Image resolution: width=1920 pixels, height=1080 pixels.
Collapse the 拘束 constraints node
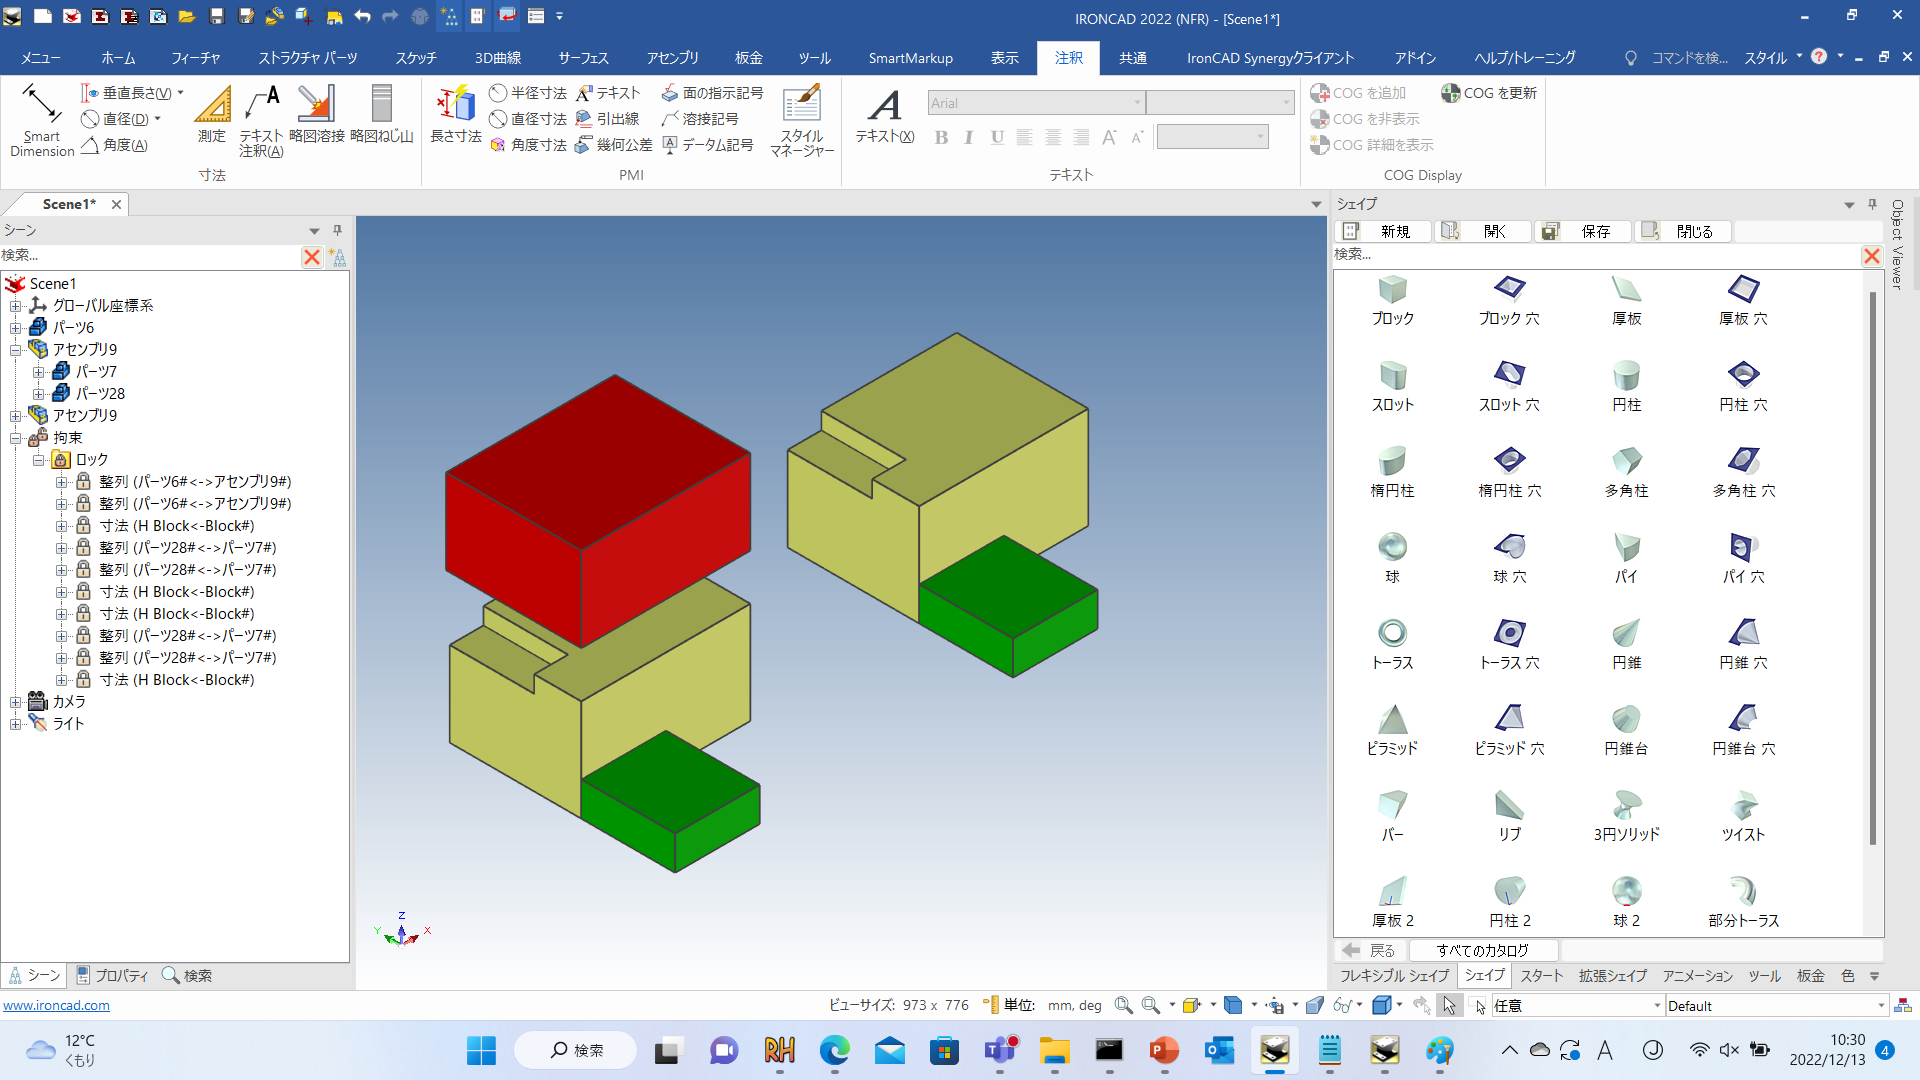click(x=16, y=438)
